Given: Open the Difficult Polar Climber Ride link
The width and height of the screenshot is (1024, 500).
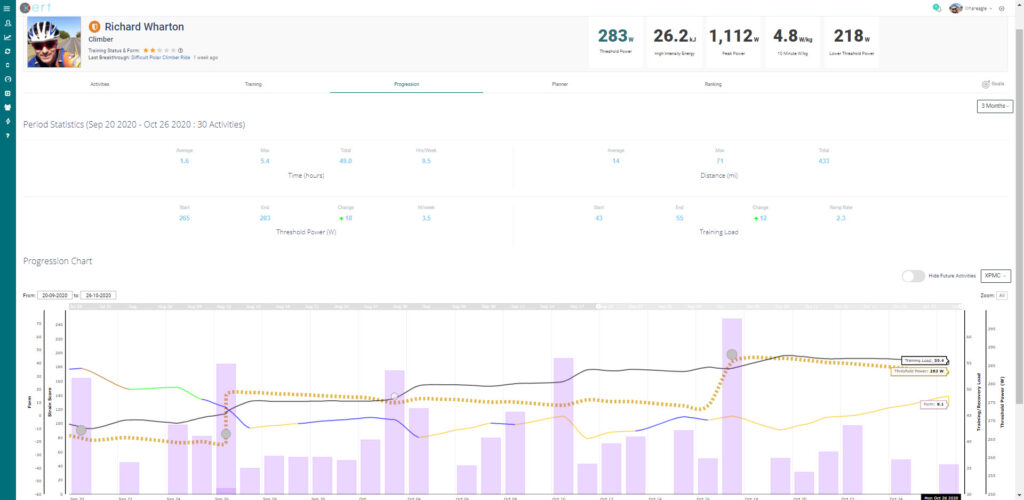Looking at the screenshot, I should point(161,58).
